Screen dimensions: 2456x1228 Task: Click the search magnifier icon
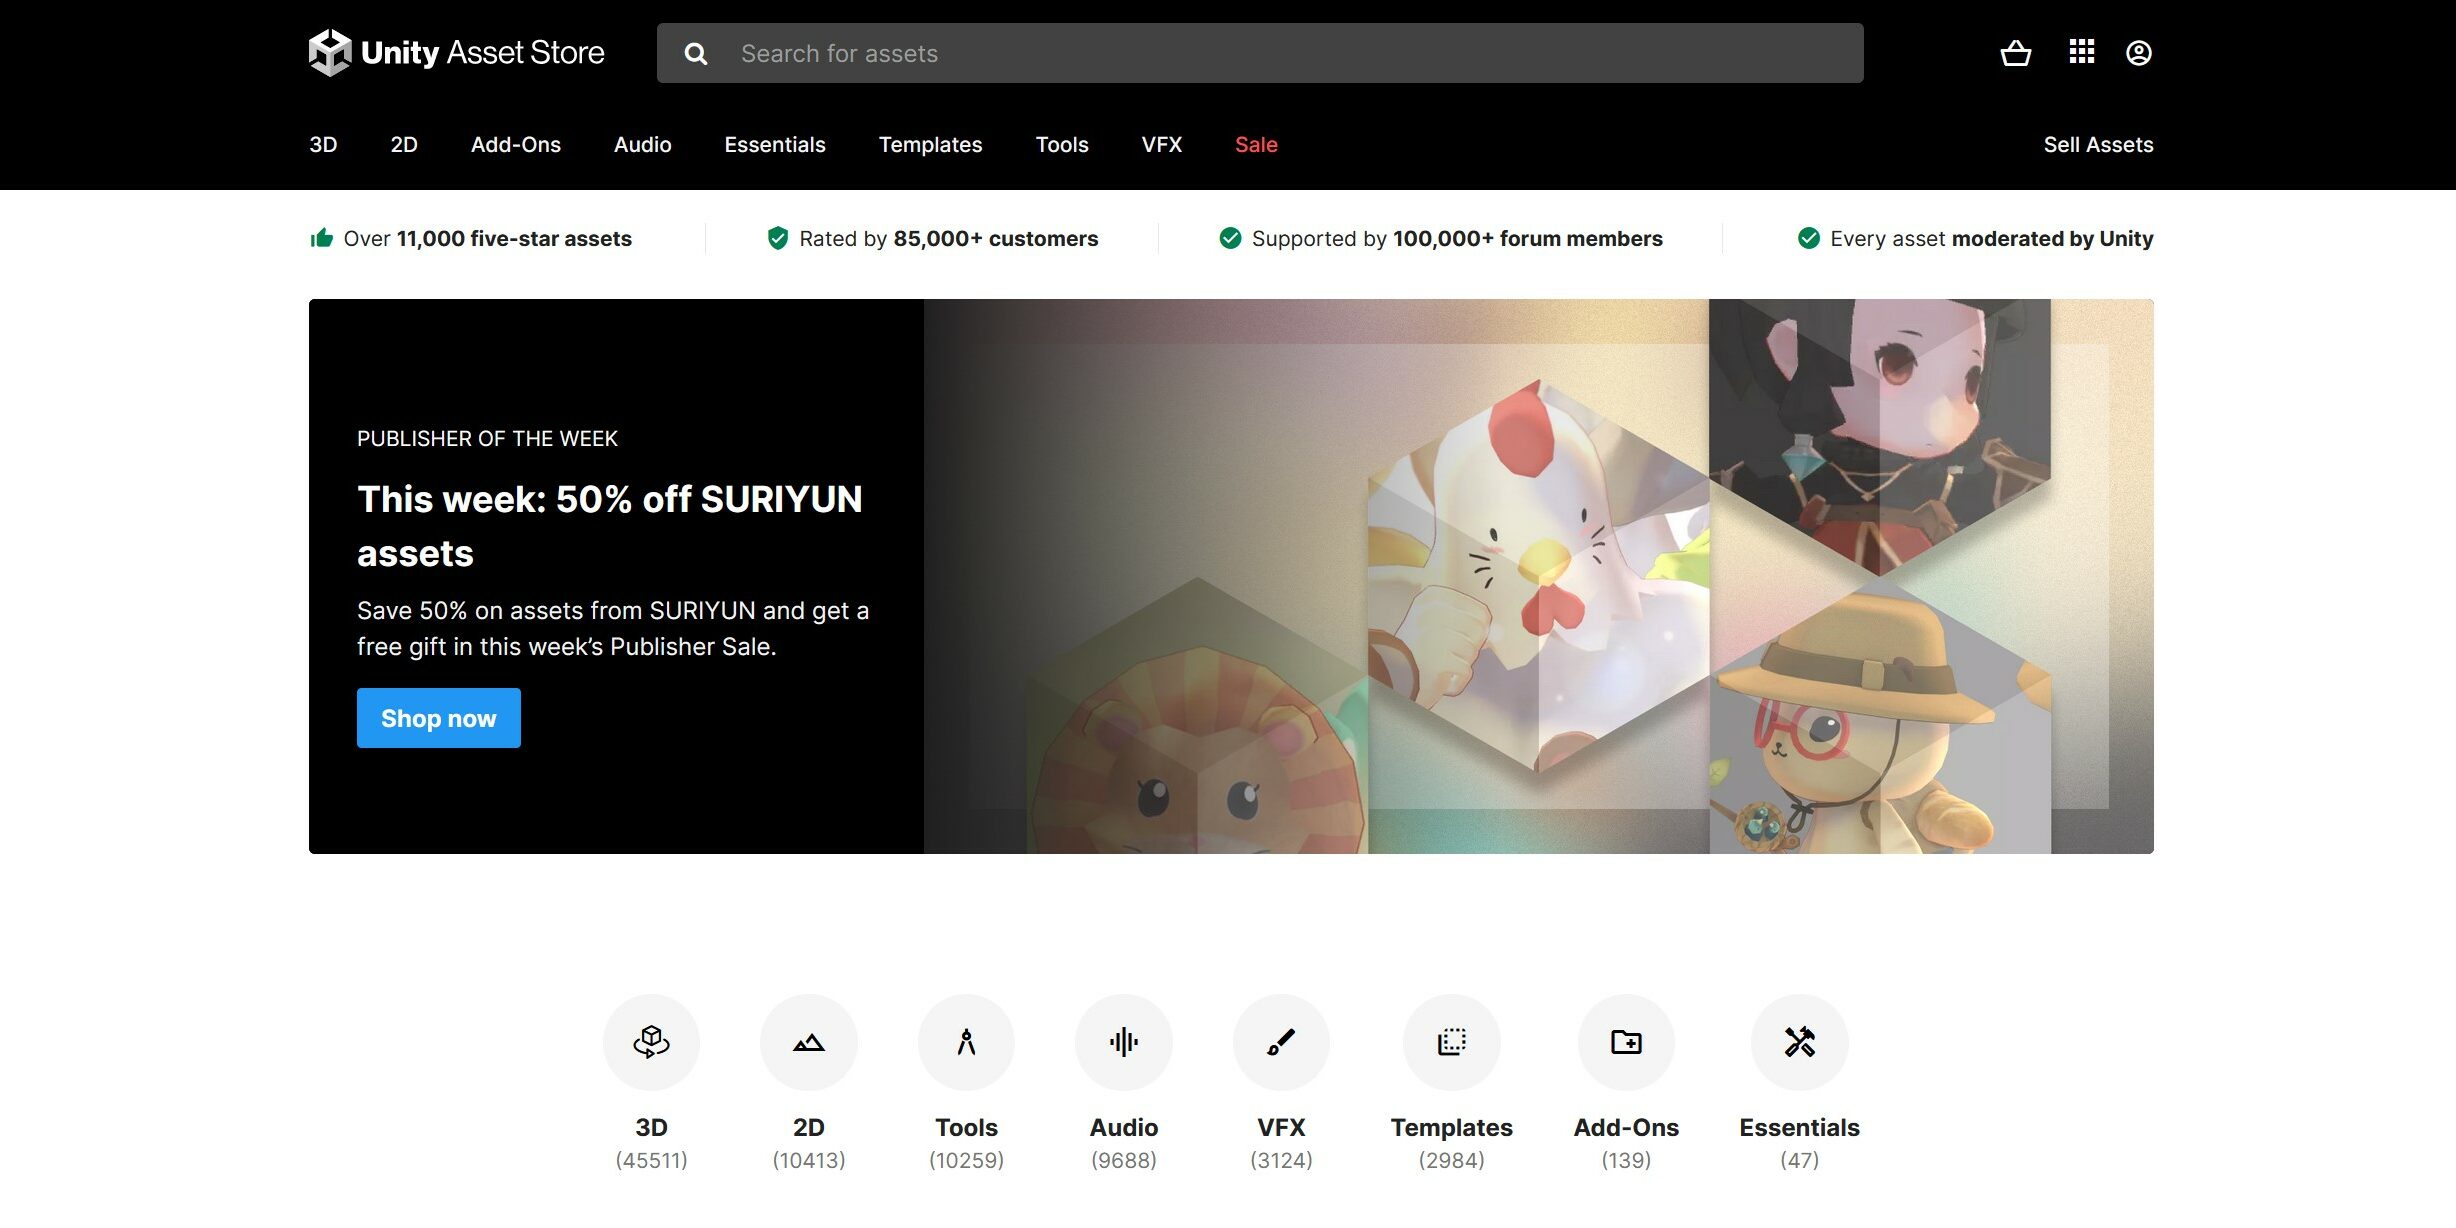(x=696, y=53)
